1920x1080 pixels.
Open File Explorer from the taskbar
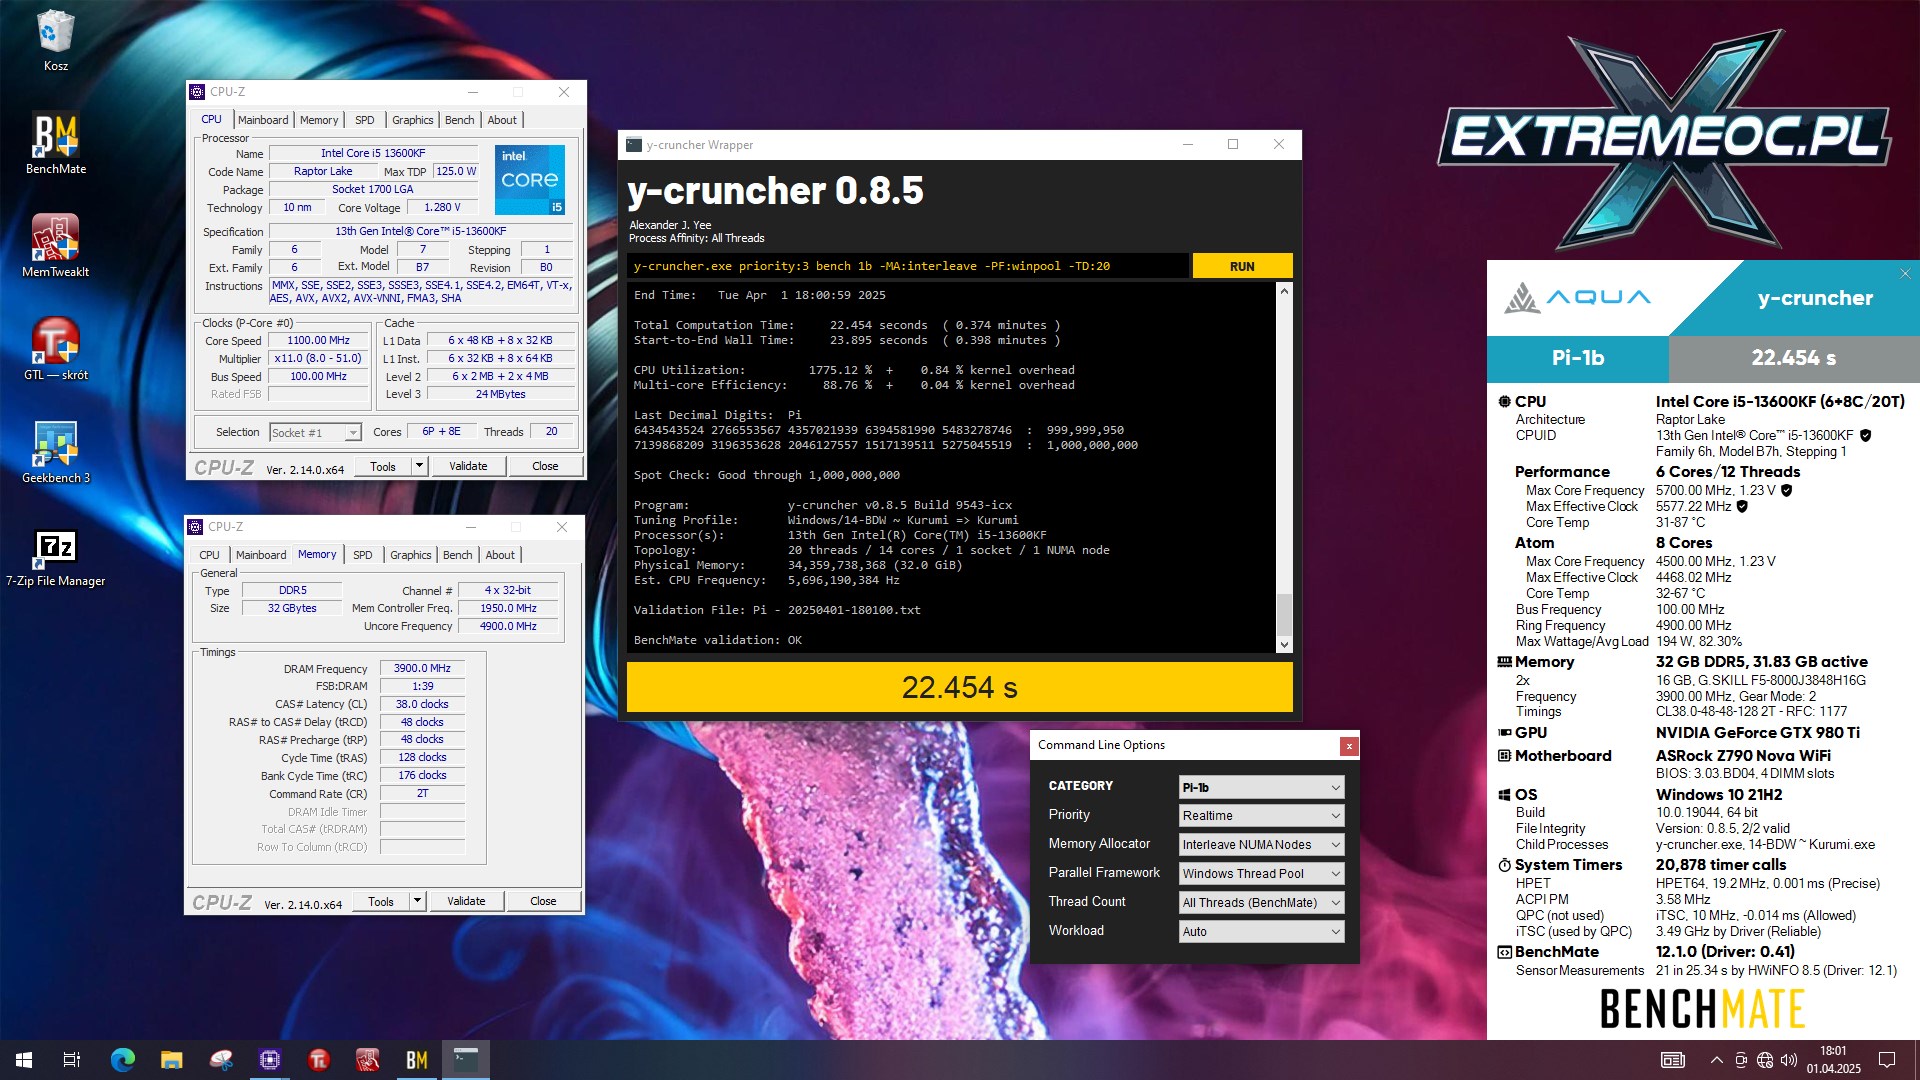click(x=171, y=1060)
